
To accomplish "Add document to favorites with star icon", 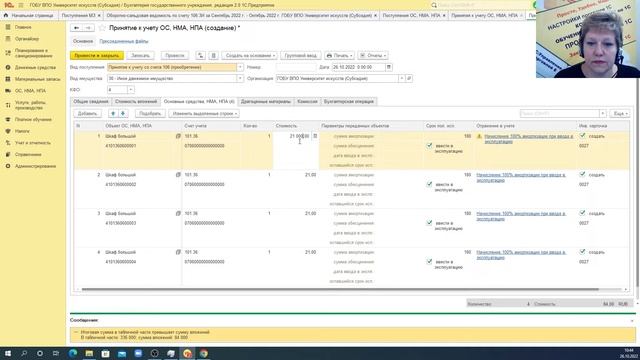I will pos(102,28).
